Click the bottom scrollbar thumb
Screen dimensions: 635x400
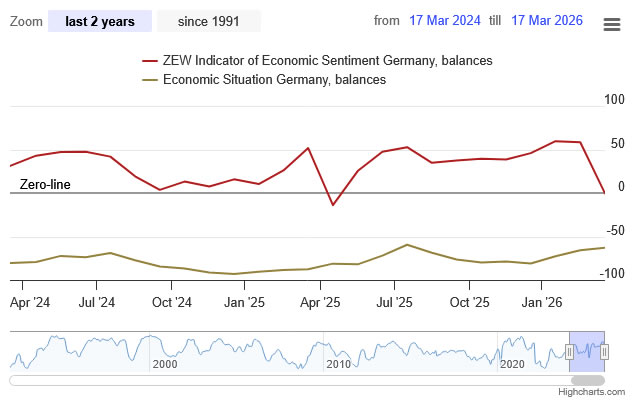(x=587, y=380)
